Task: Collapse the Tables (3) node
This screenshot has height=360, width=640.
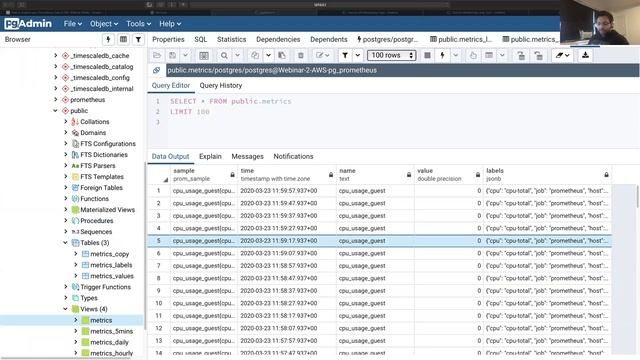Action: click(65, 242)
